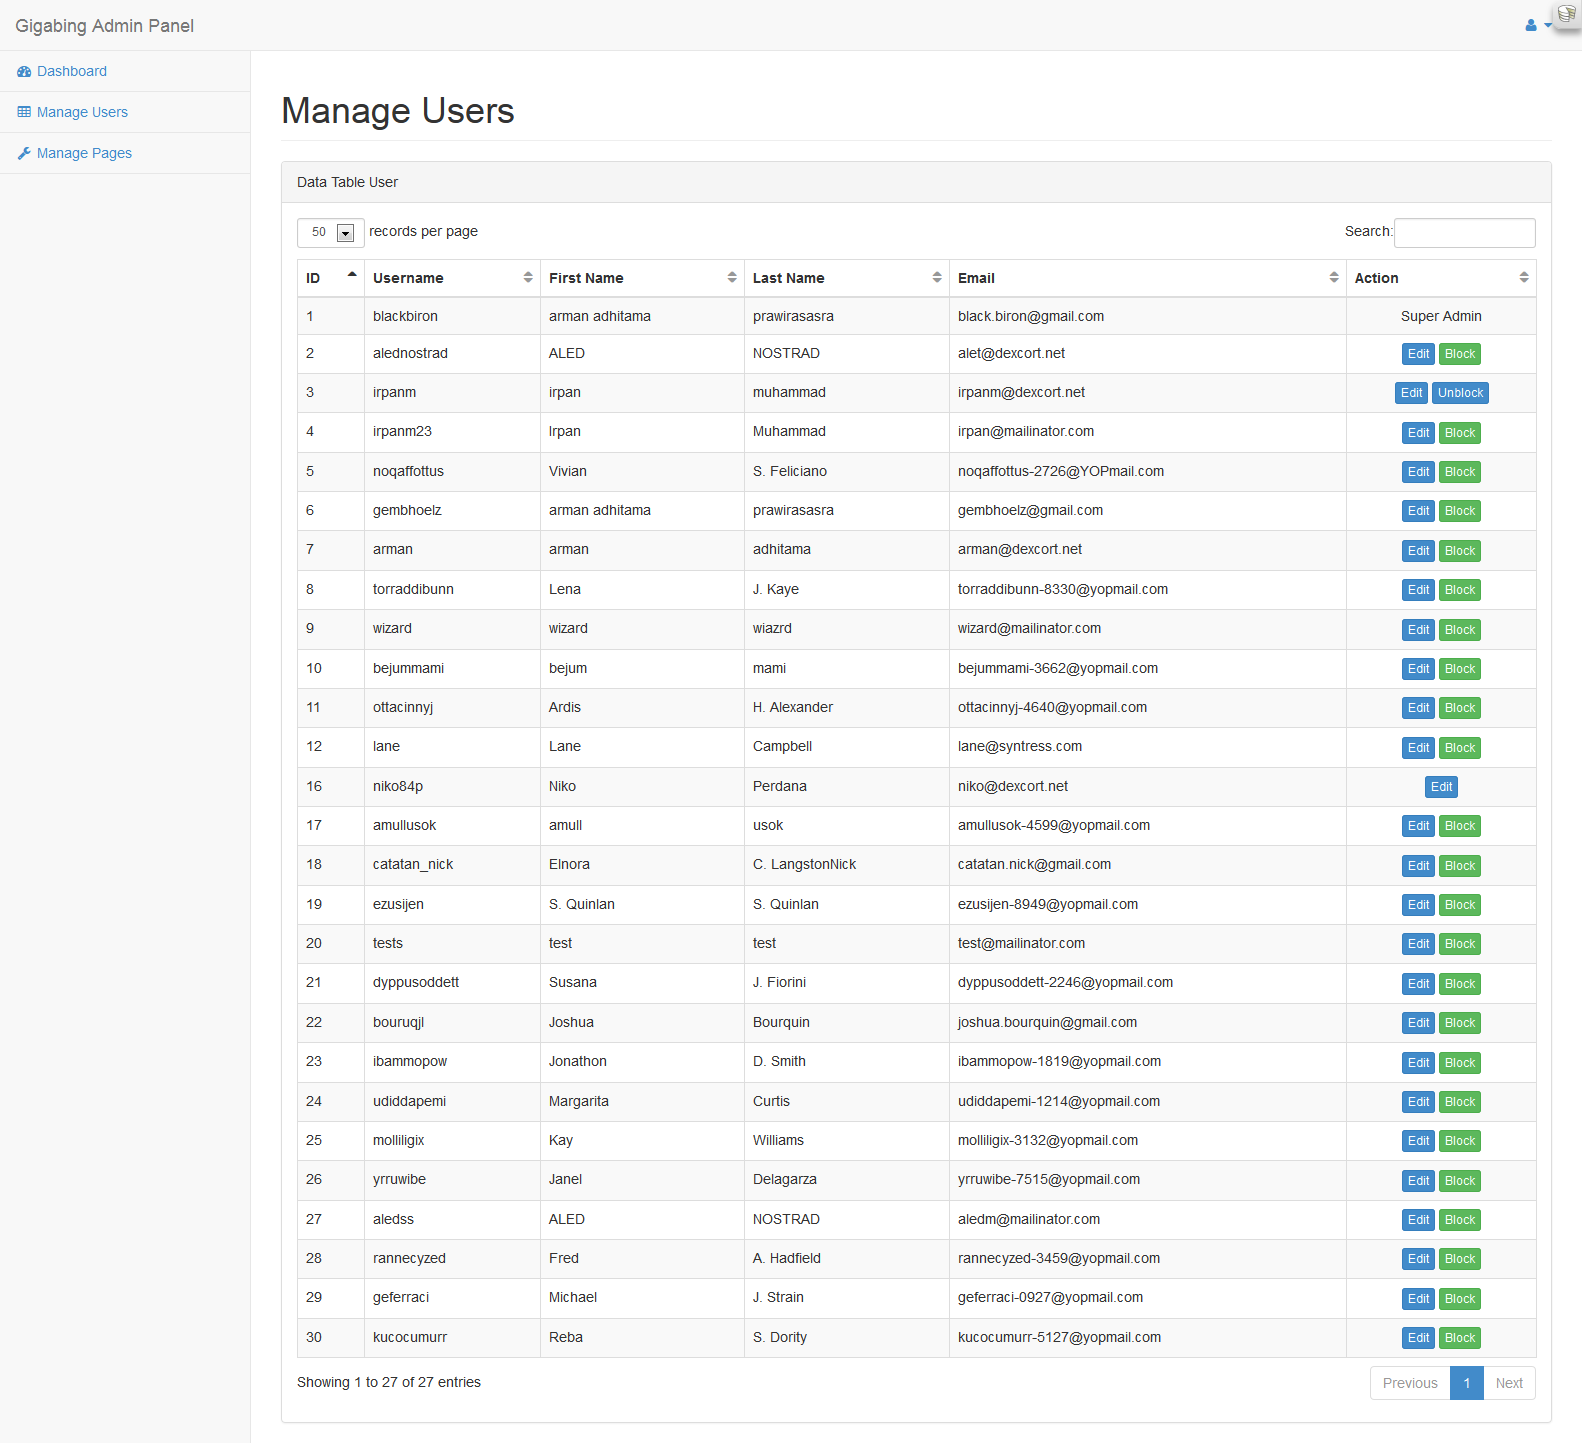Click the Dashboard gauge icon in sidebar
Screen dimensions: 1582x1443
(x=24, y=72)
